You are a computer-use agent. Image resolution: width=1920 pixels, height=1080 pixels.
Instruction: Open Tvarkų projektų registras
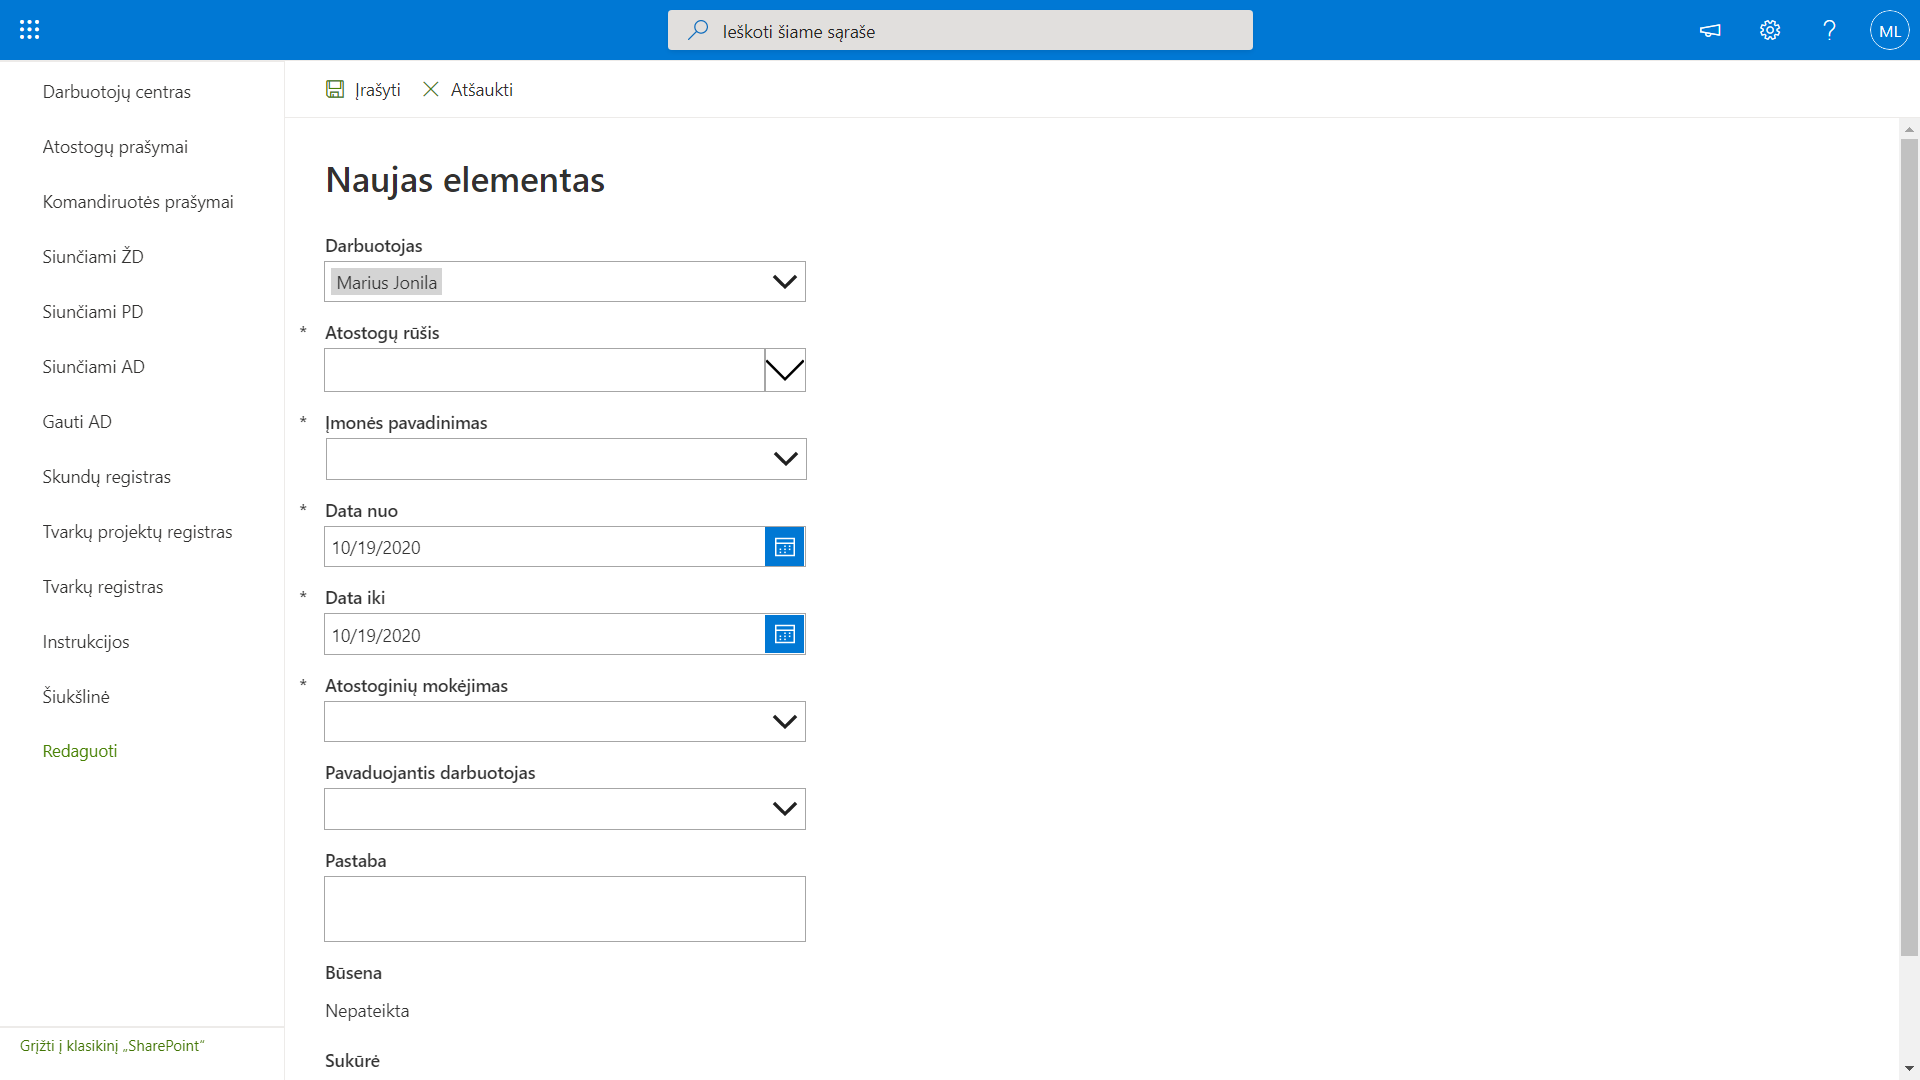point(137,531)
